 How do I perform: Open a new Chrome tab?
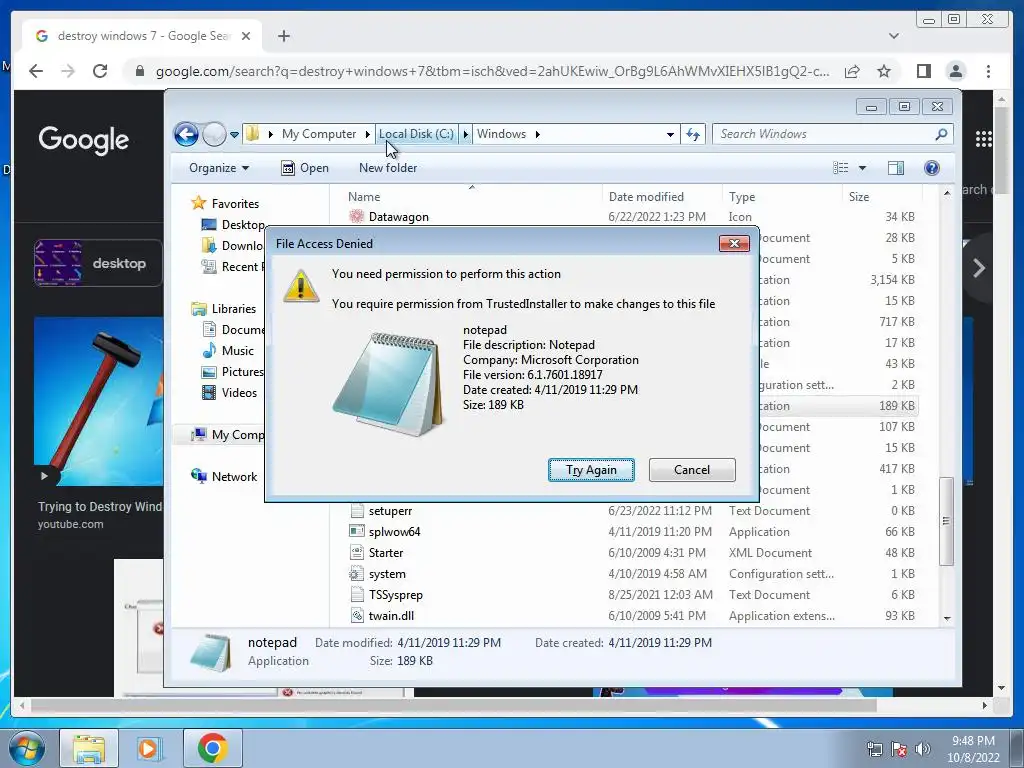pos(283,36)
